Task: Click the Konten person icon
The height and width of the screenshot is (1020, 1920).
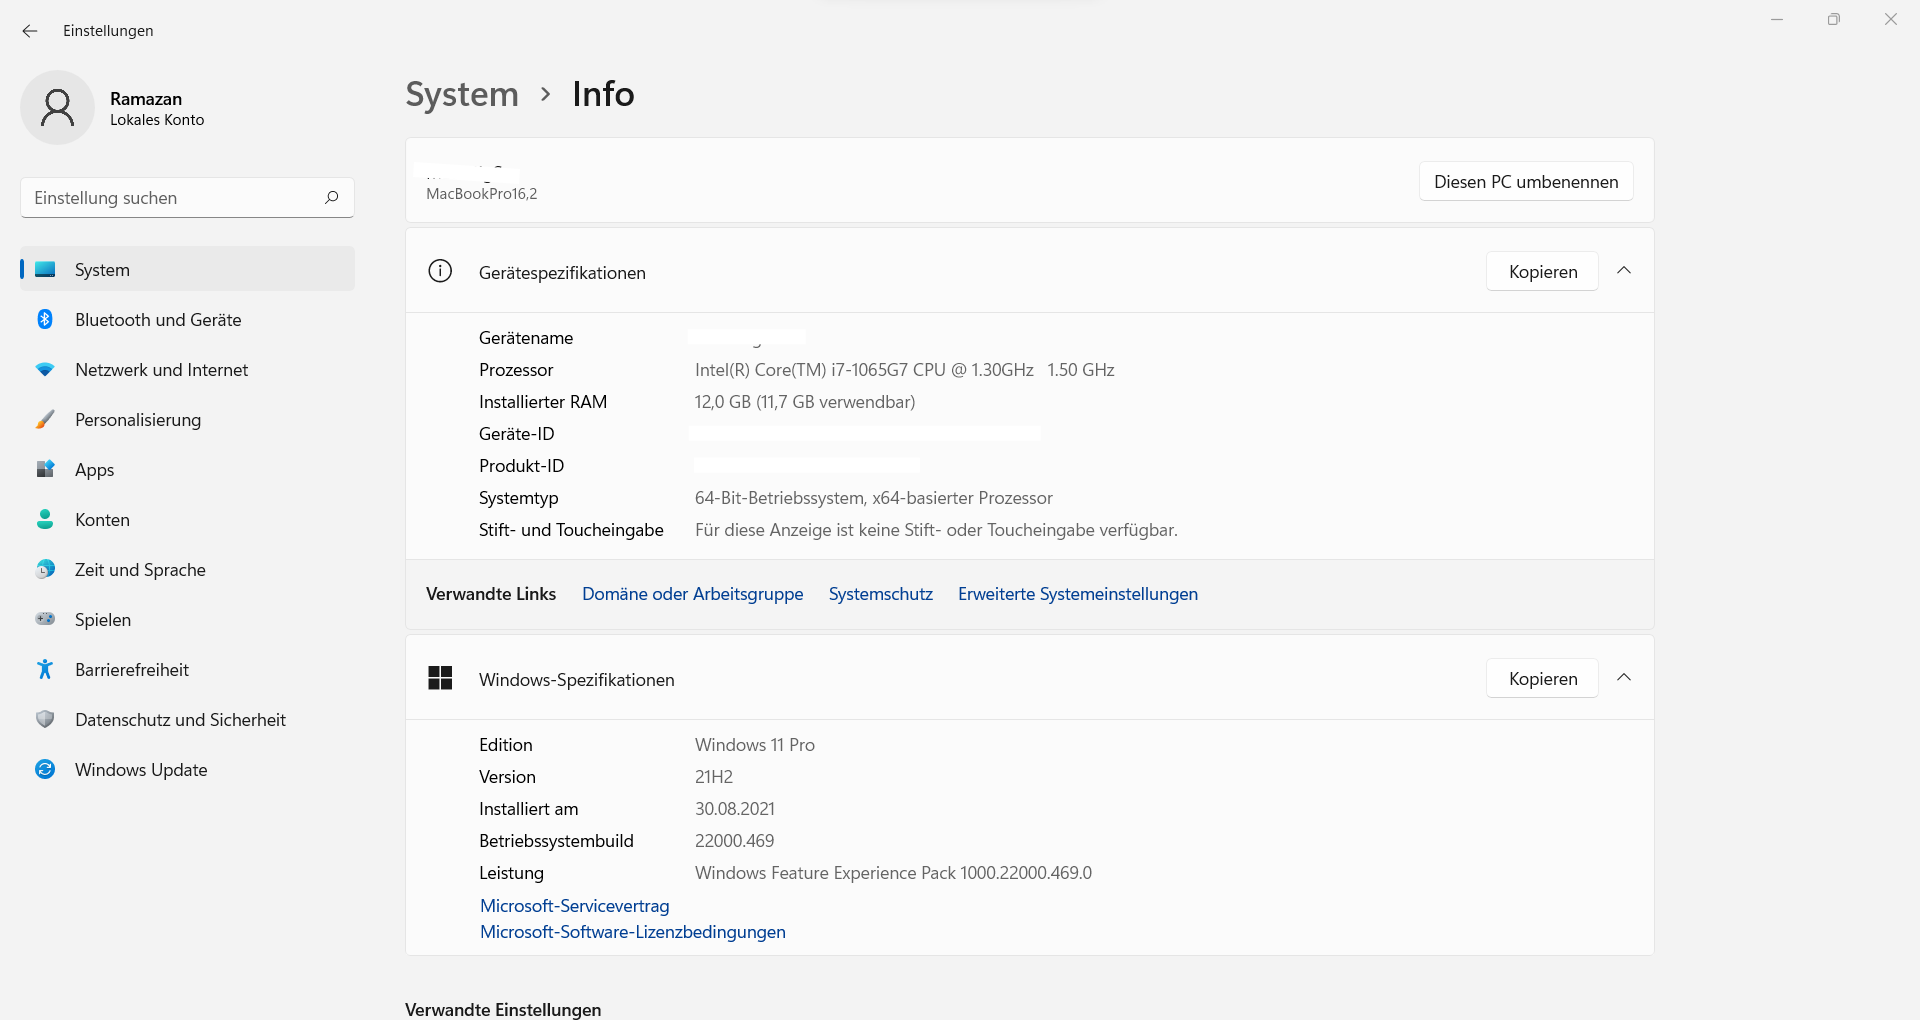Action: click(45, 519)
